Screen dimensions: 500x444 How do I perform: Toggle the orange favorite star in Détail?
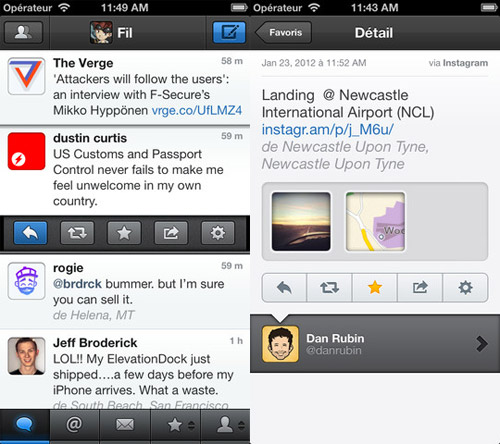pyautogui.click(x=375, y=288)
